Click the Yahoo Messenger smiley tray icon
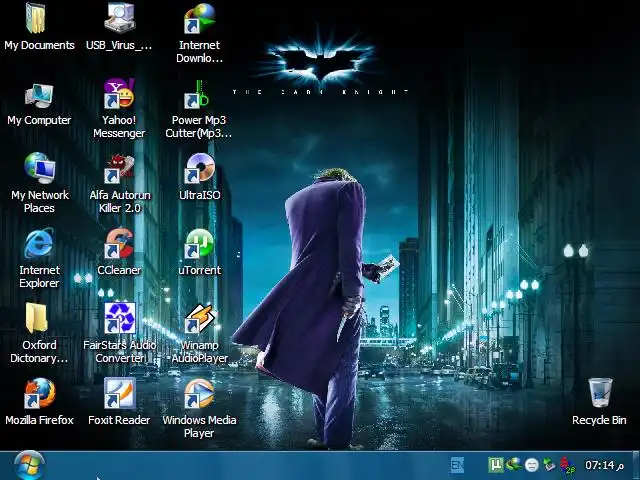The image size is (640, 480). 532,465
